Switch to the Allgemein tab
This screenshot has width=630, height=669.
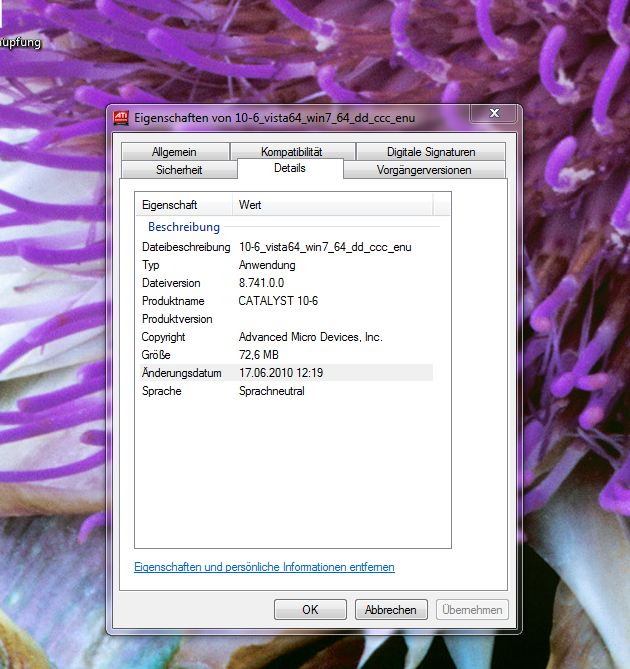click(x=174, y=151)
